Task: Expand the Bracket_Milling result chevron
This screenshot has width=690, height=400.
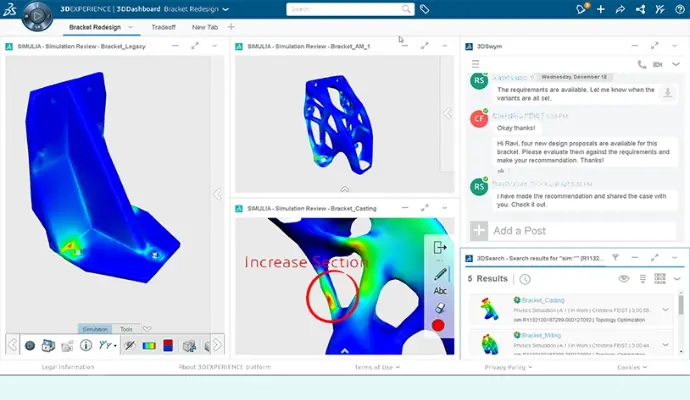Action: 667,343
